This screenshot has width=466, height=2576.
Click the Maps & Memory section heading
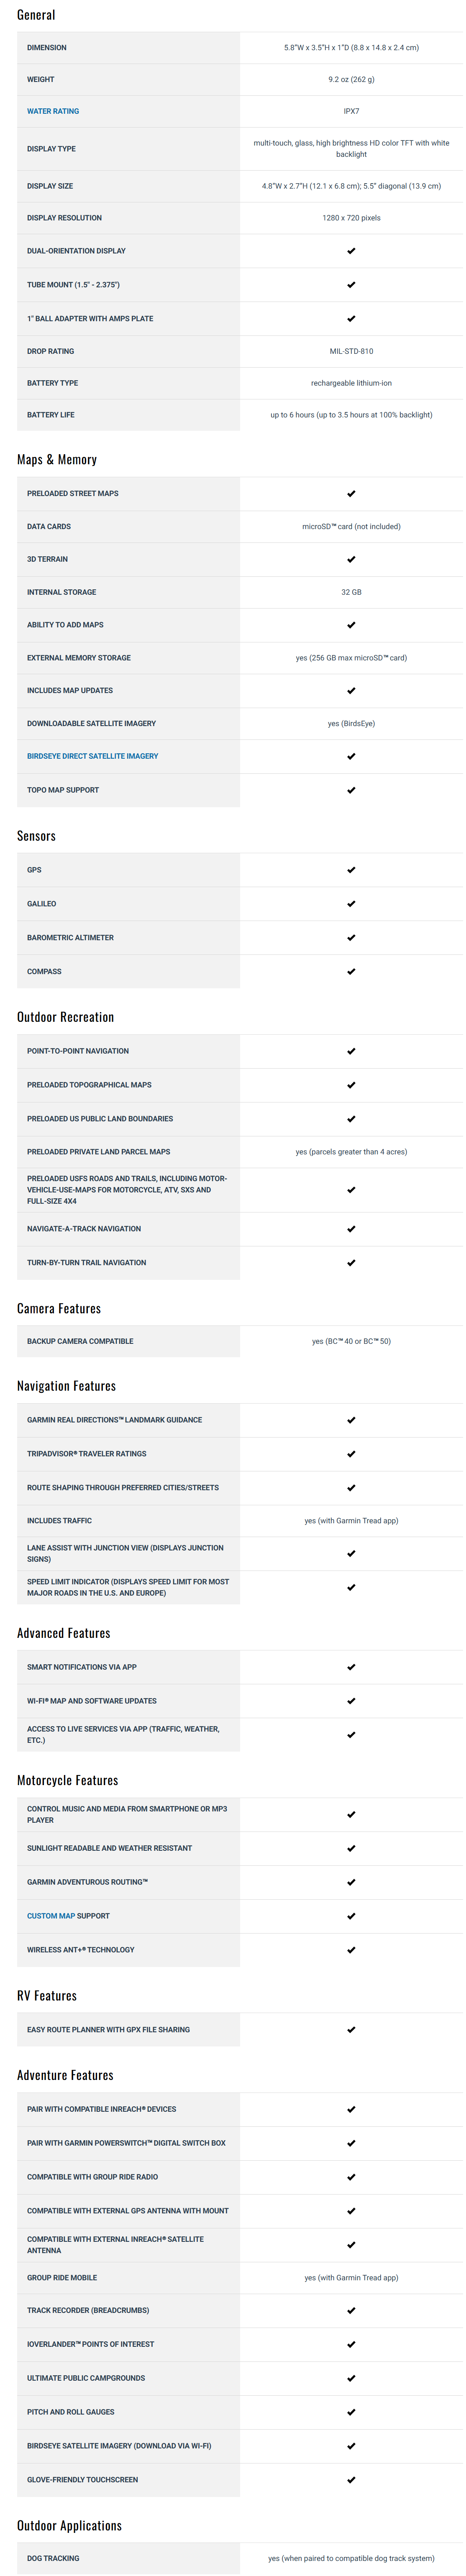pyautogui.click(x=57, y=460)
